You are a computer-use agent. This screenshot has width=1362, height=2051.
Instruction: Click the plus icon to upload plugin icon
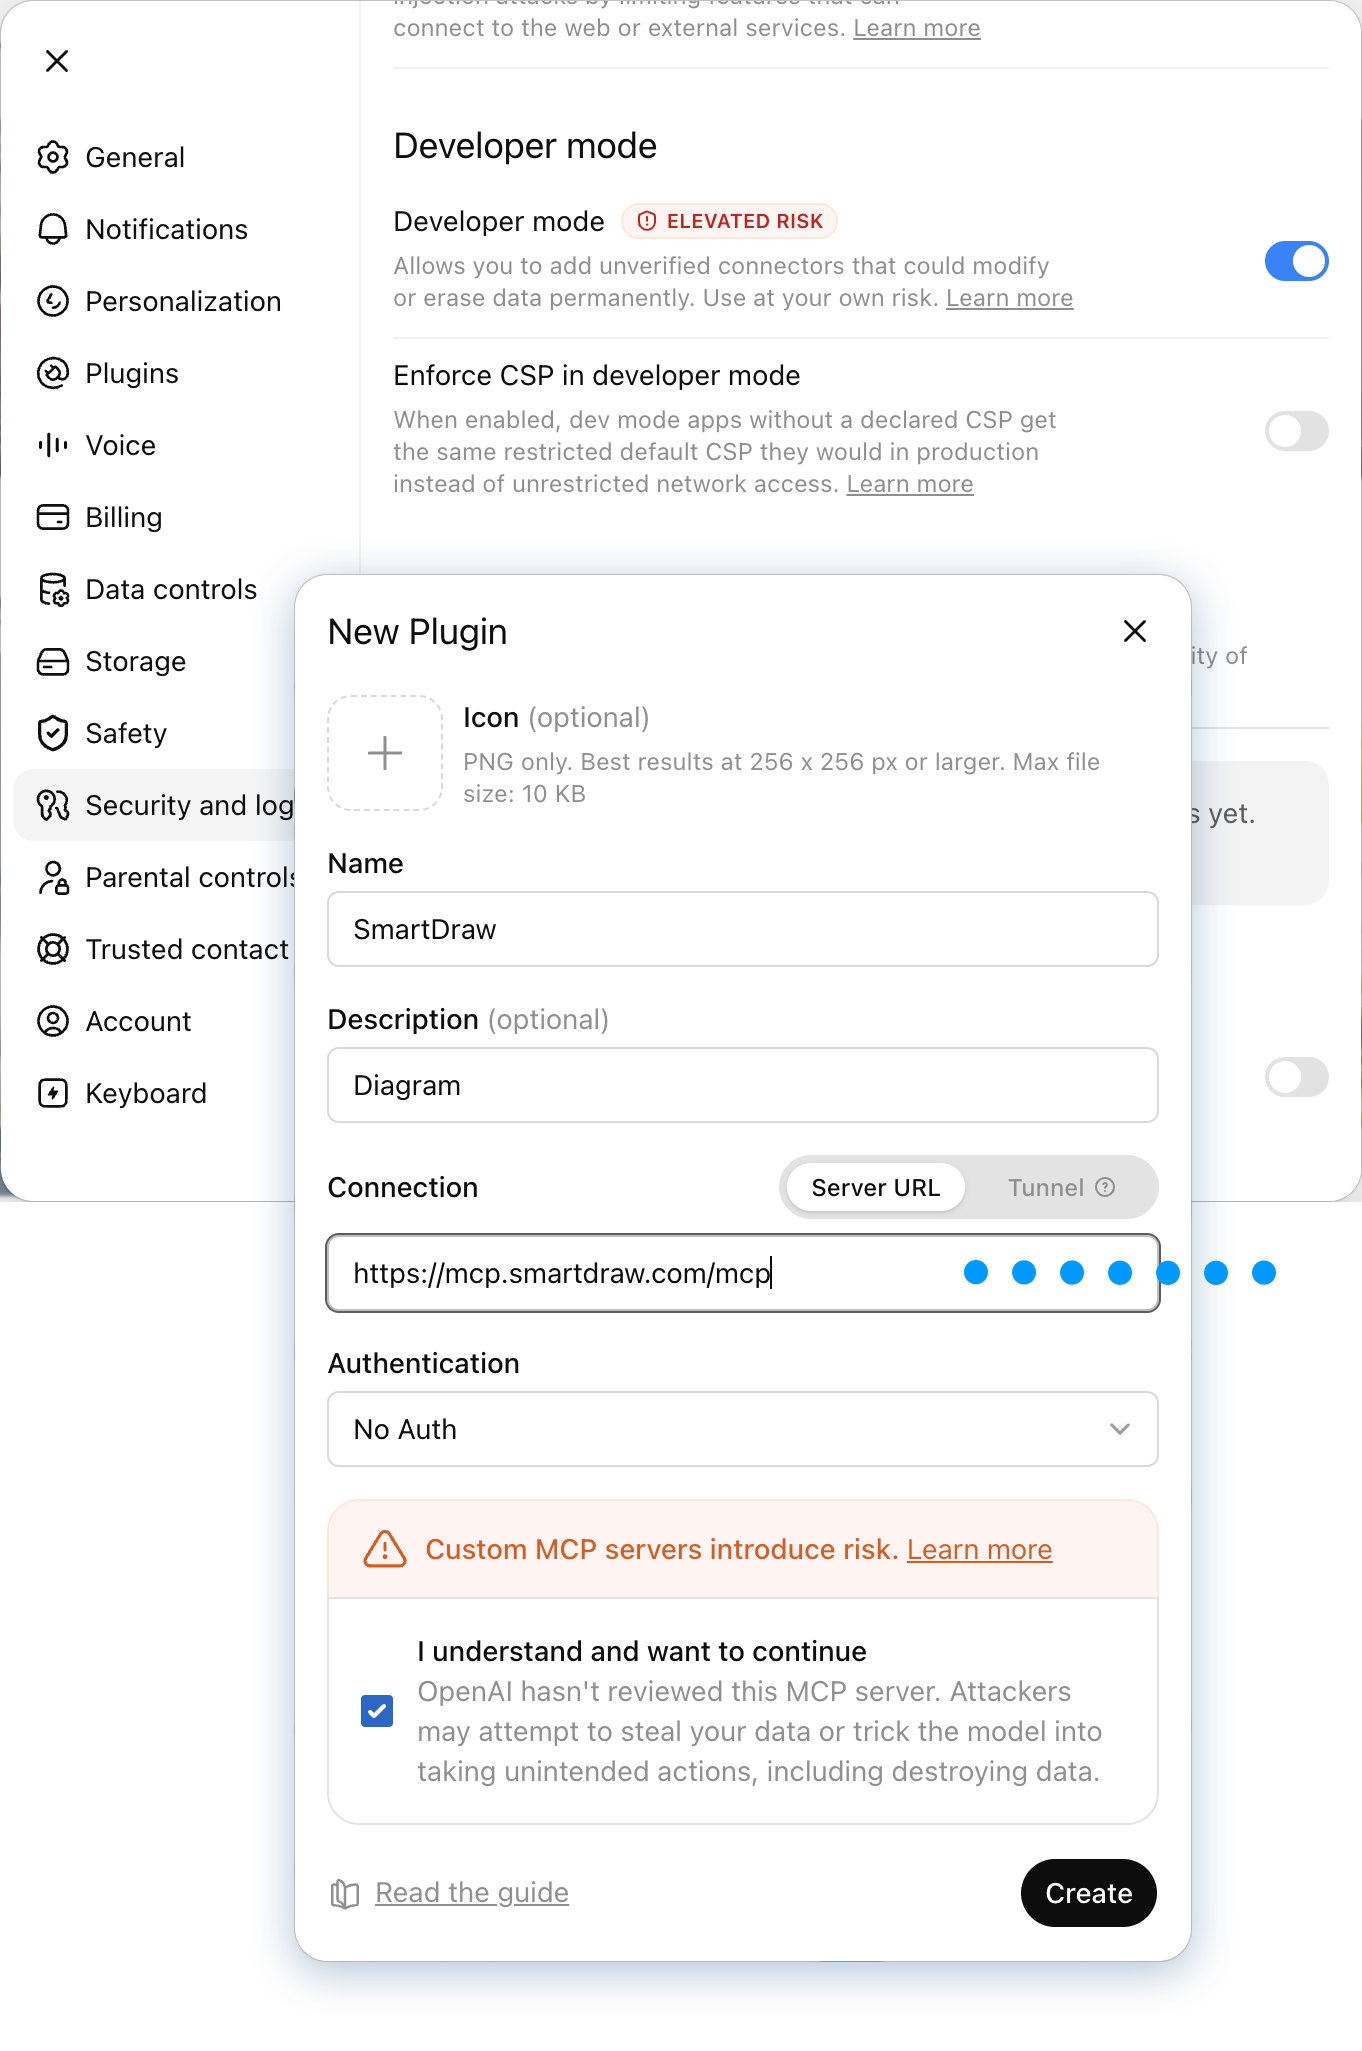tap(385, 753)
